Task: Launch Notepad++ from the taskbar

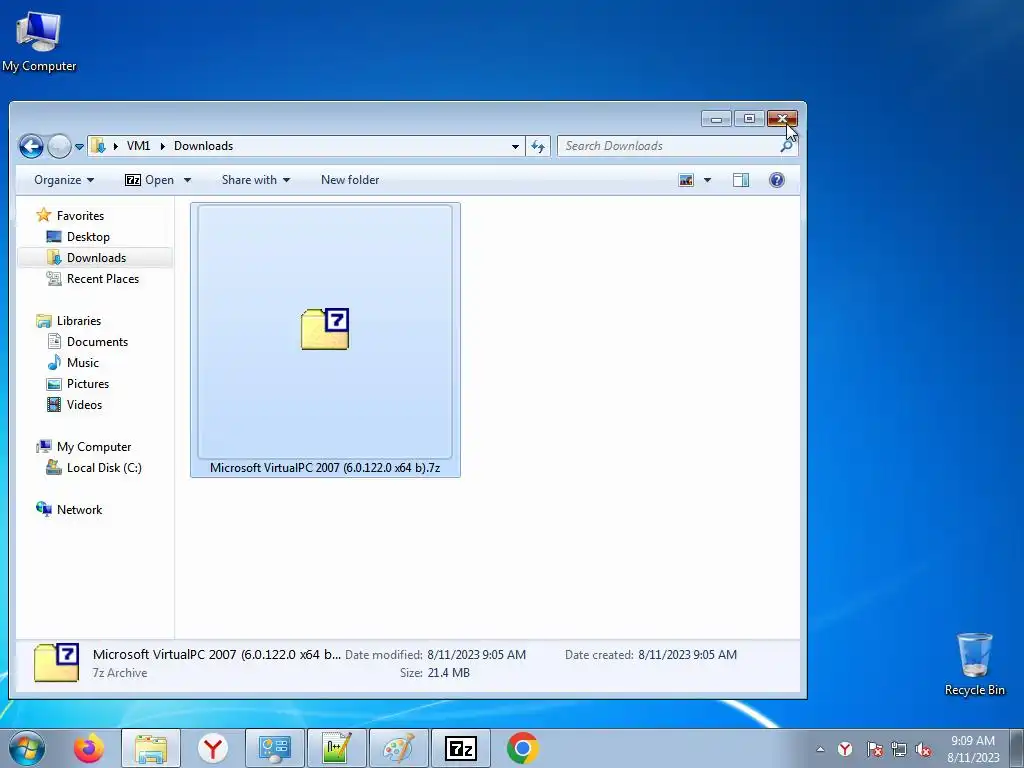Action: coord(336,748)
